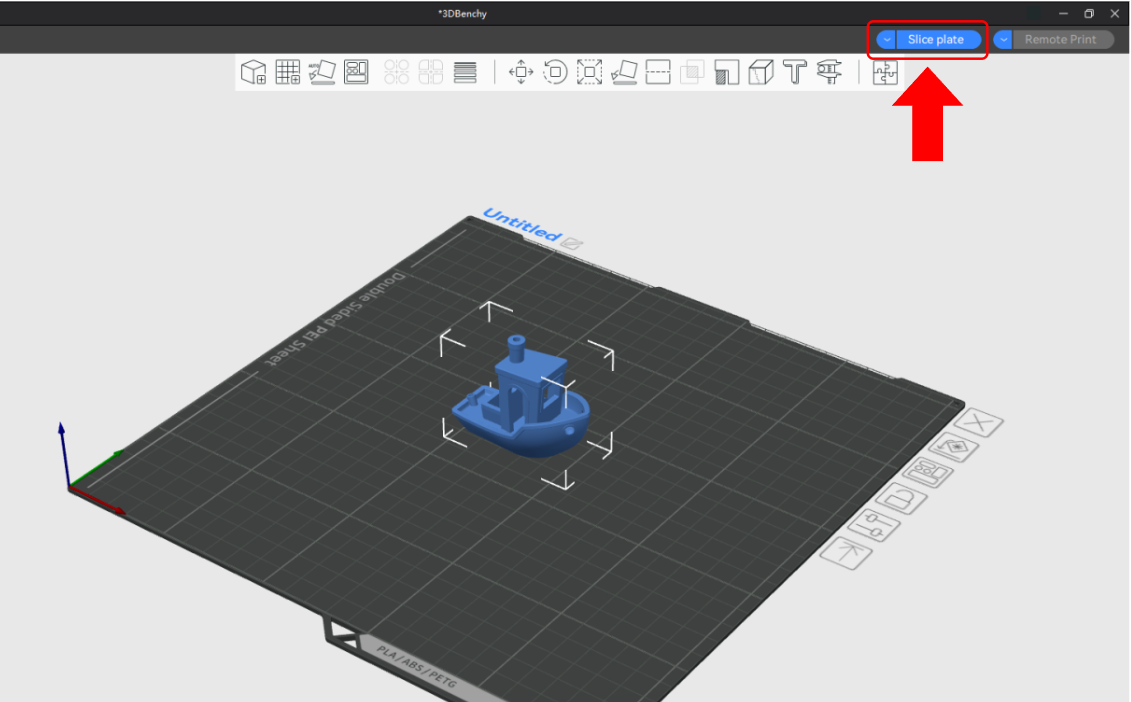Open plate settings sliders icon
Screen dimensions: 1131x702
[x=873, y=525]
